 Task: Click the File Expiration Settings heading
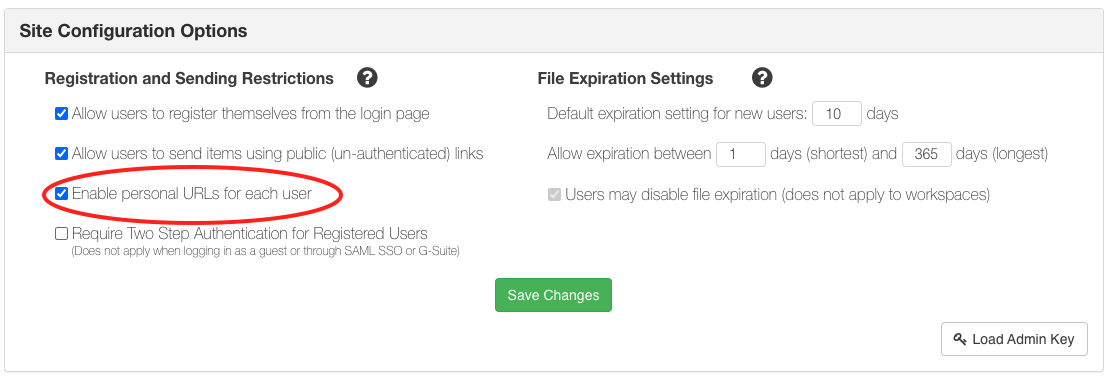pyautogui.click(x=625, y=78)
